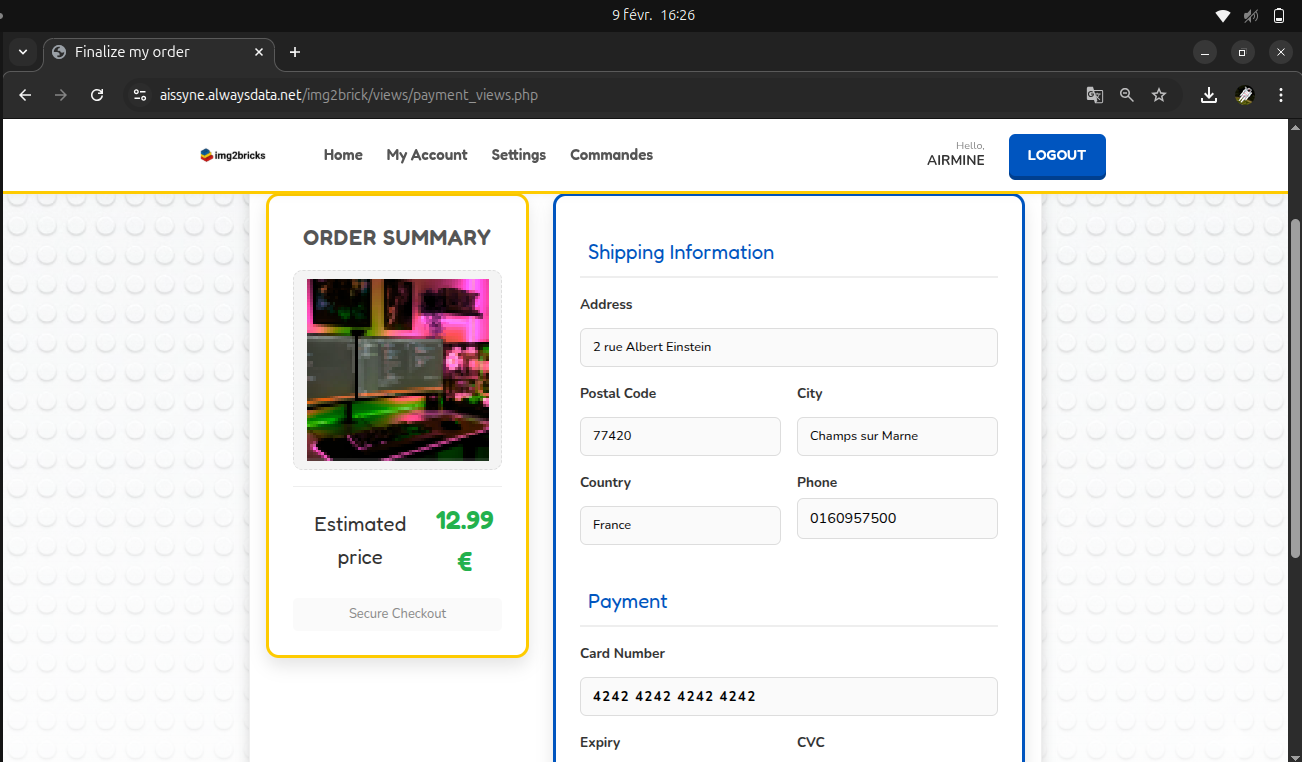Click the img2bricks logo
The height and width of the screenshot is (762, 1302).
coord(233,155)
